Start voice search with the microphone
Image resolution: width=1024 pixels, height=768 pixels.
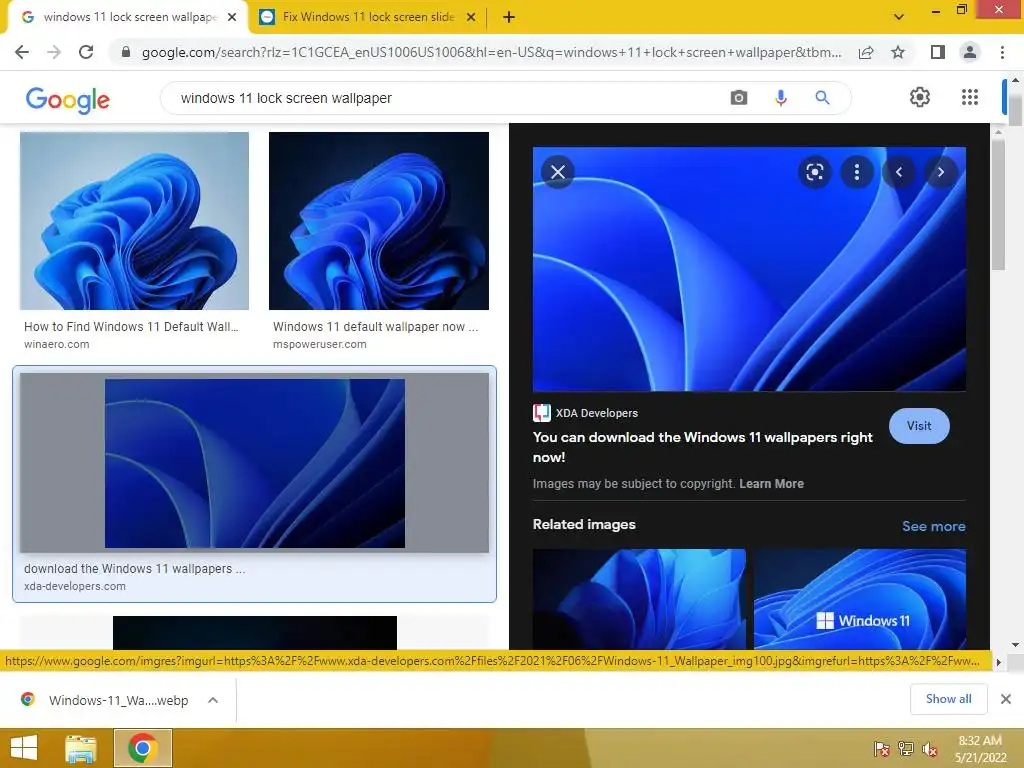pyautogui.click(x=780, y=98)
